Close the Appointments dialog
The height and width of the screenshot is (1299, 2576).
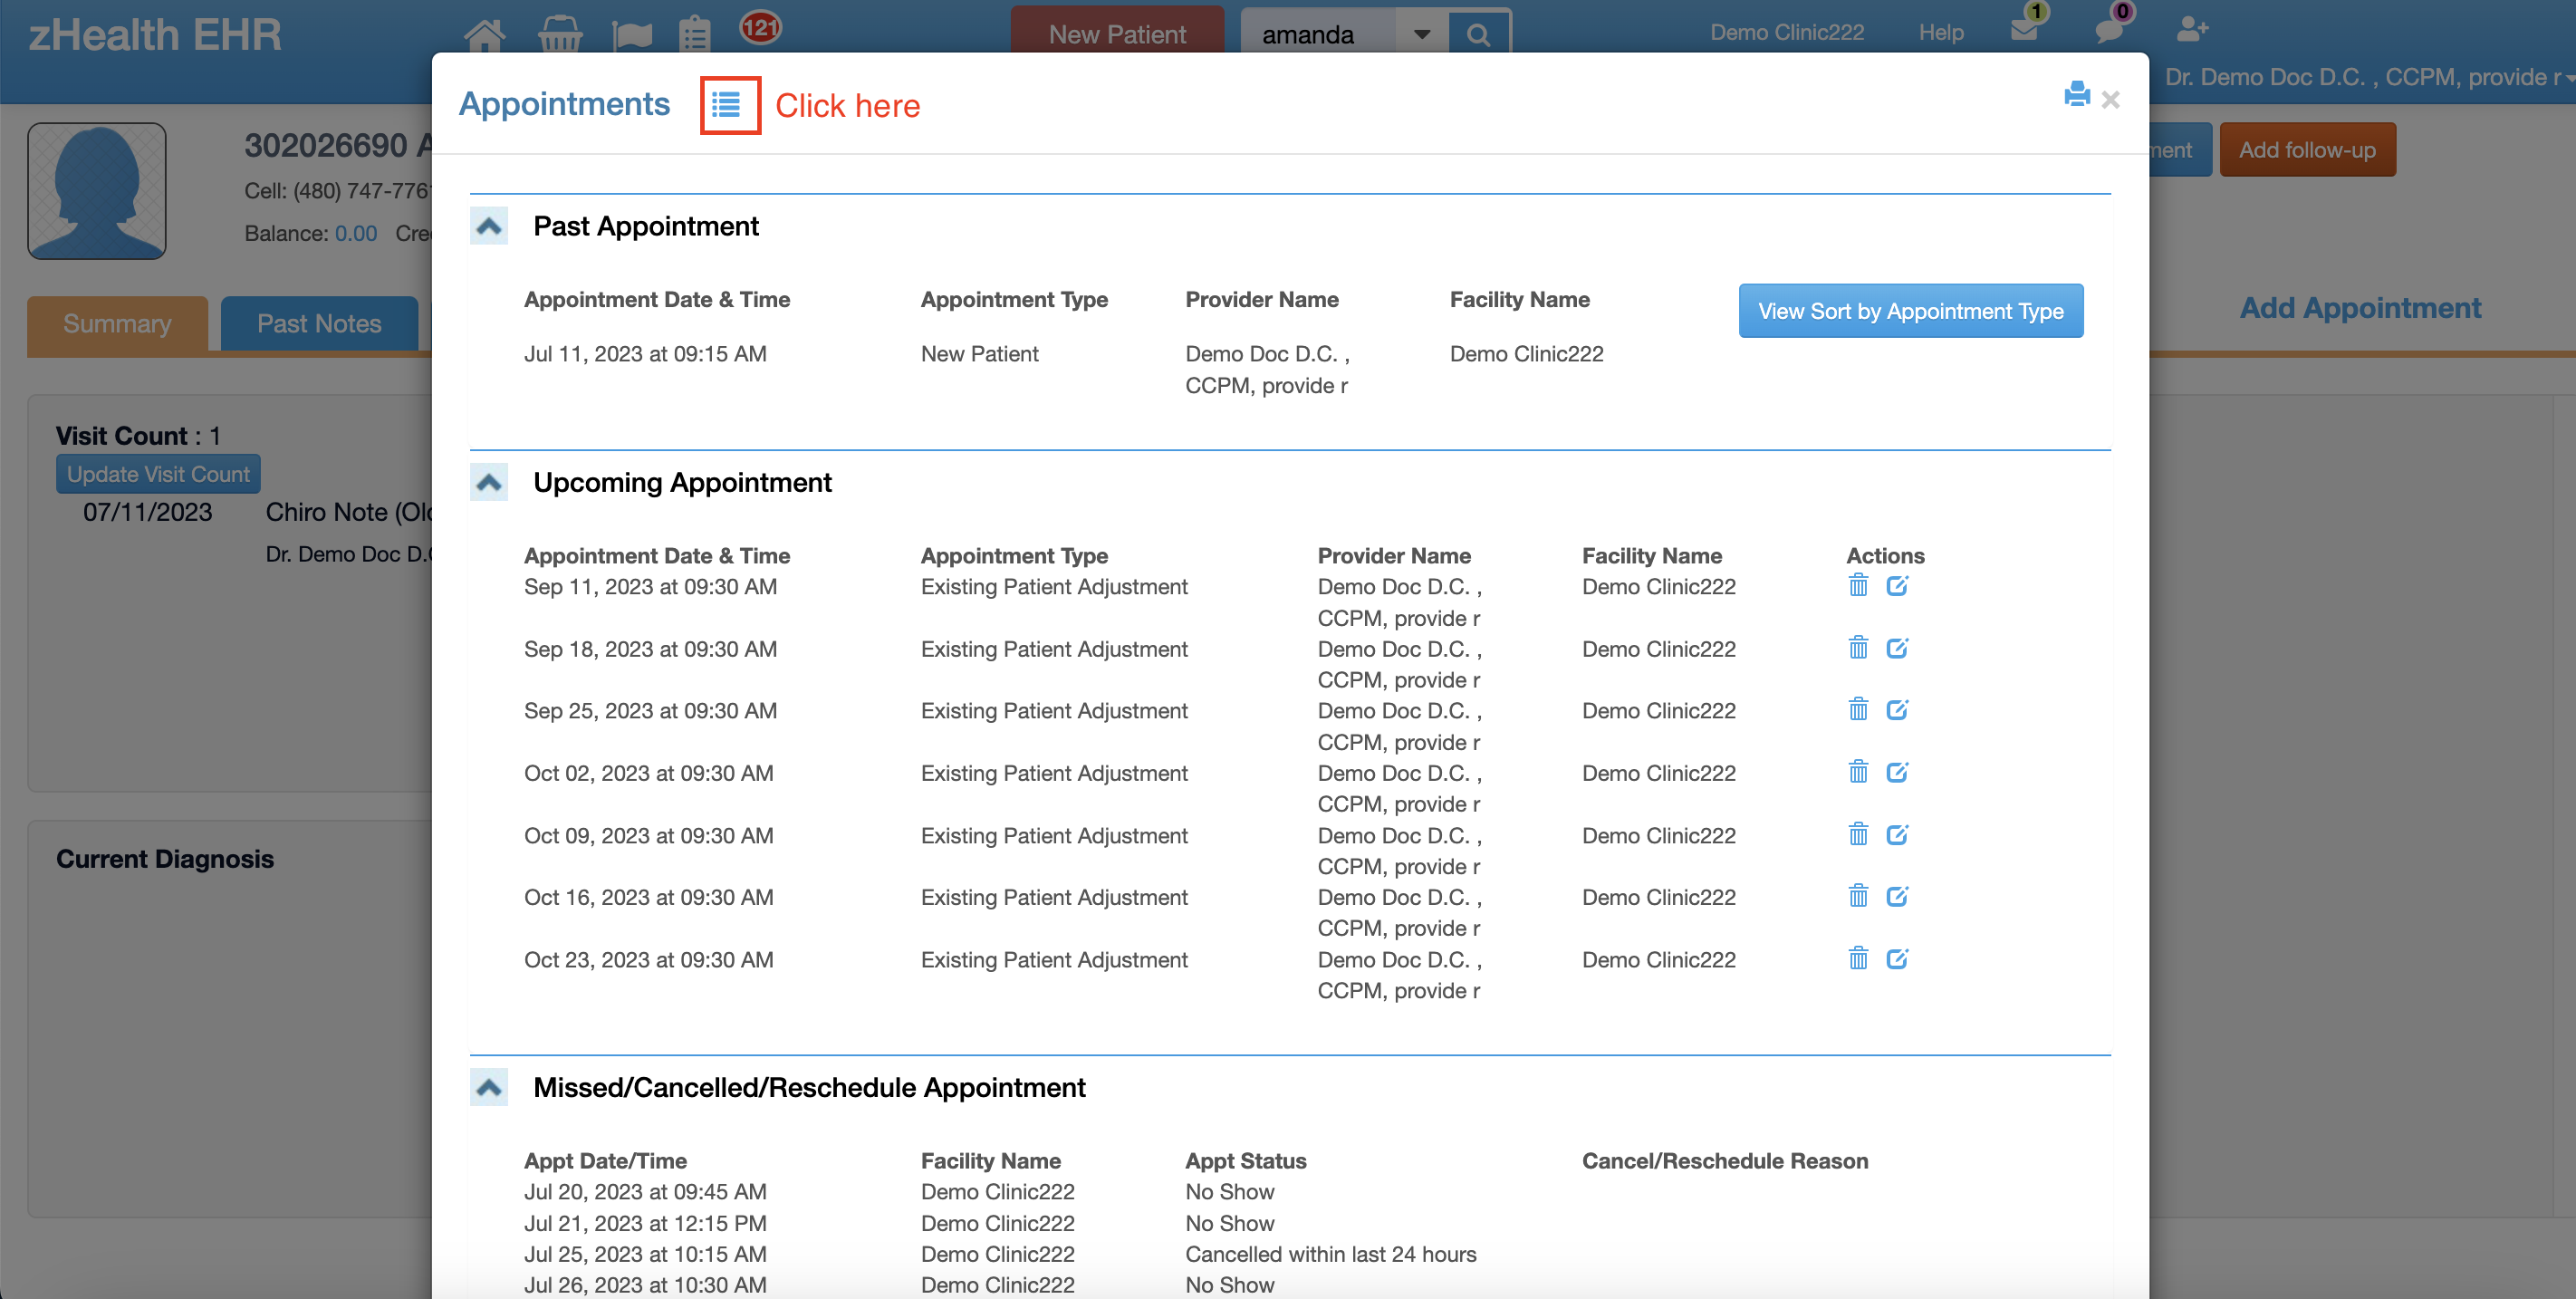[x=2111, y=100]
